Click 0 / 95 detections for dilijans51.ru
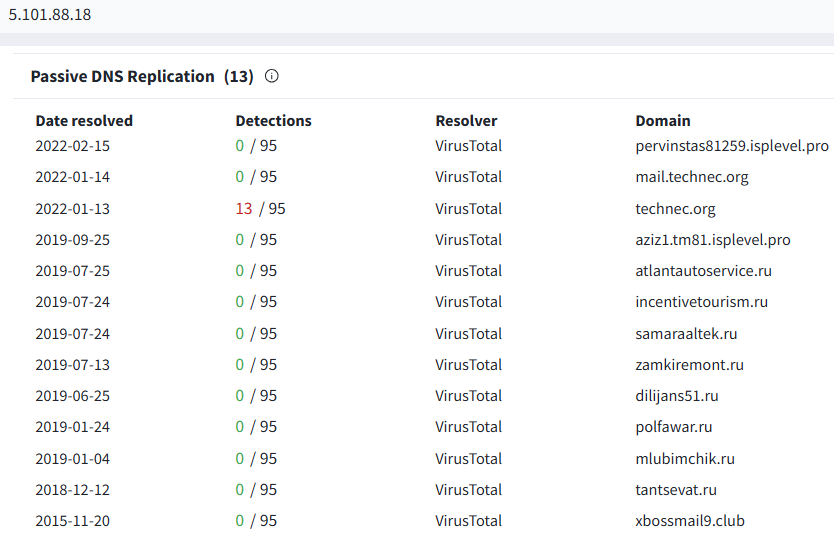Screen dimensions: 834x541 (x=256, y=396)
